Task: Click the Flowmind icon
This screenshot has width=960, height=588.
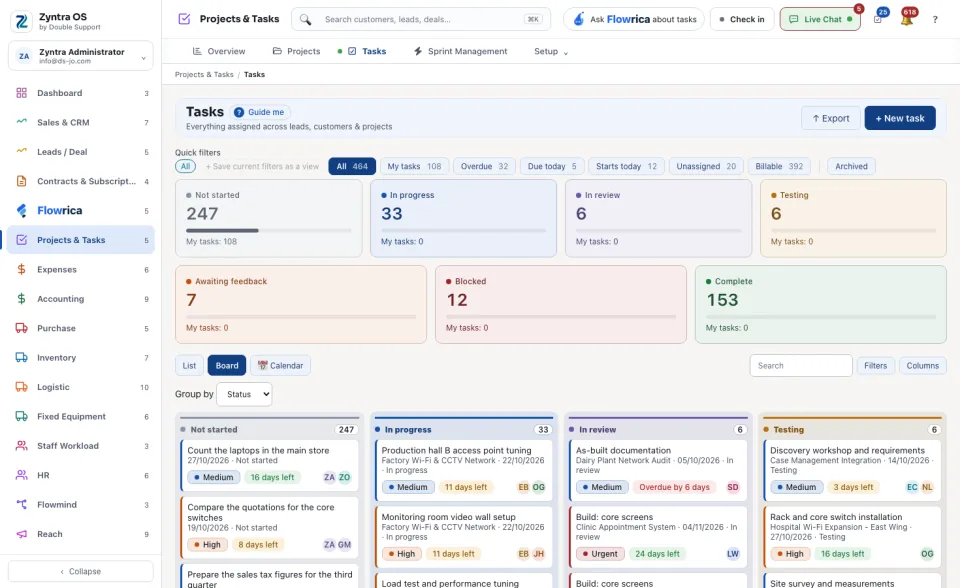Action: coord(21,505)
